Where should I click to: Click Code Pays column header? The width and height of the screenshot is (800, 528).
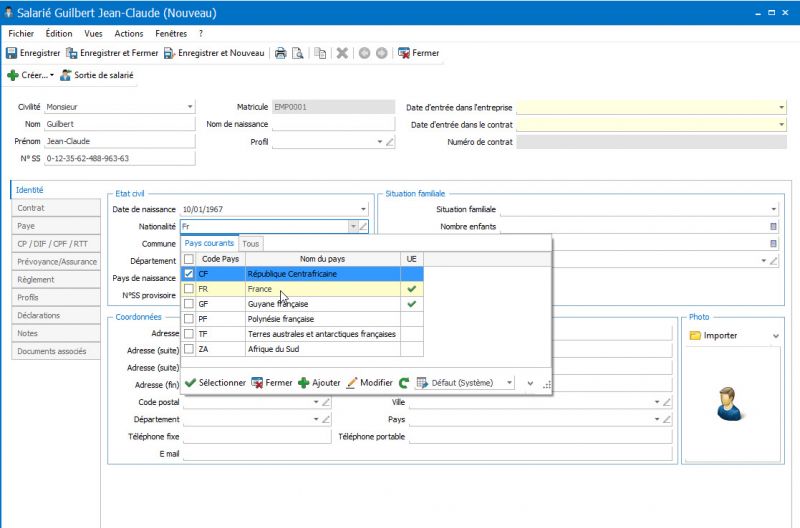click(220, 259)
